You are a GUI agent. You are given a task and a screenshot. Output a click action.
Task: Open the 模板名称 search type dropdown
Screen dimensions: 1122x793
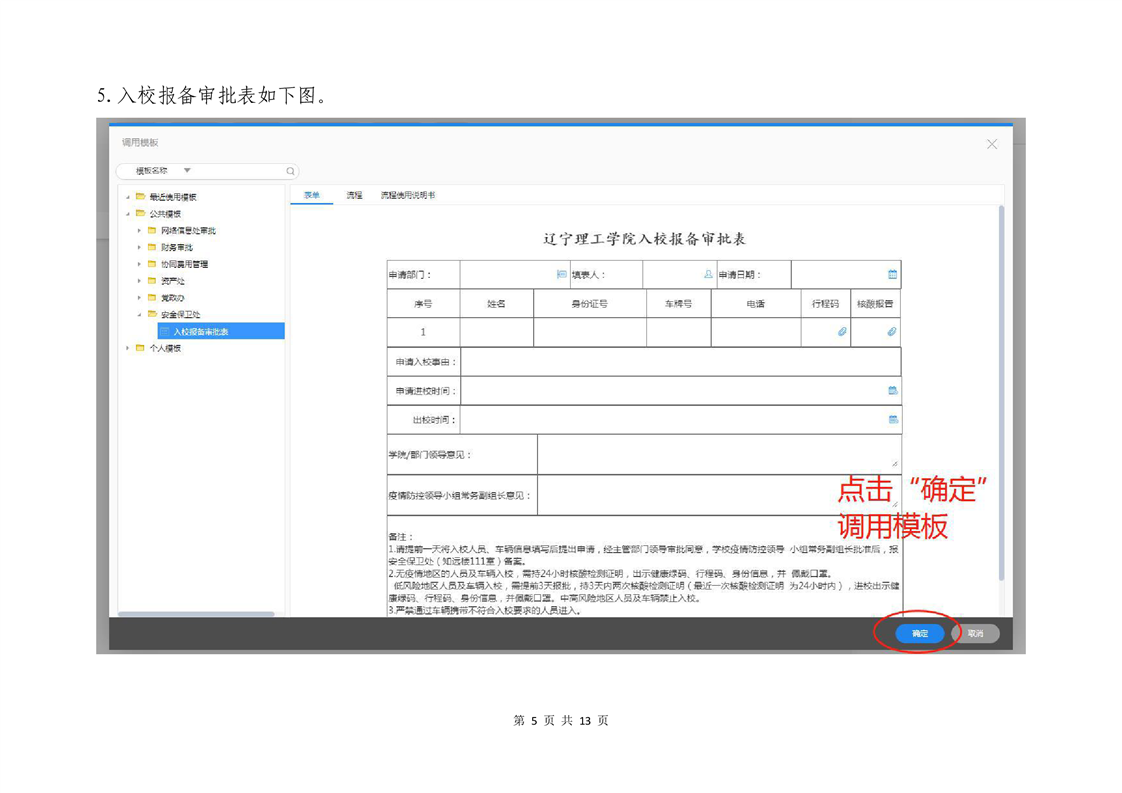187,170
